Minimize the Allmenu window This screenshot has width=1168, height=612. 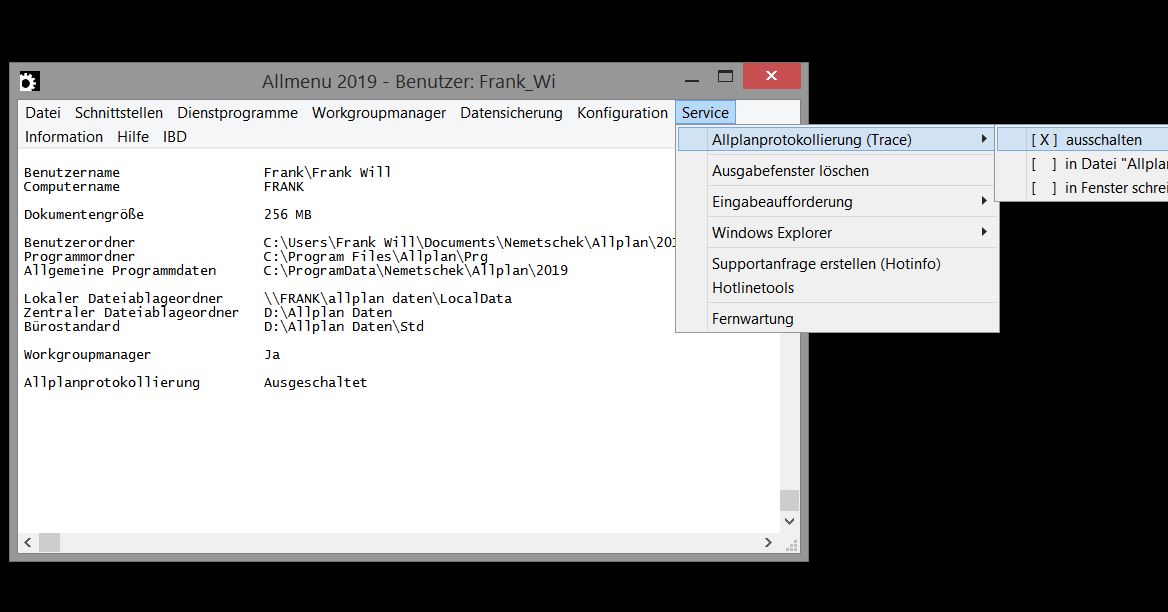click(x=691, y=77)
